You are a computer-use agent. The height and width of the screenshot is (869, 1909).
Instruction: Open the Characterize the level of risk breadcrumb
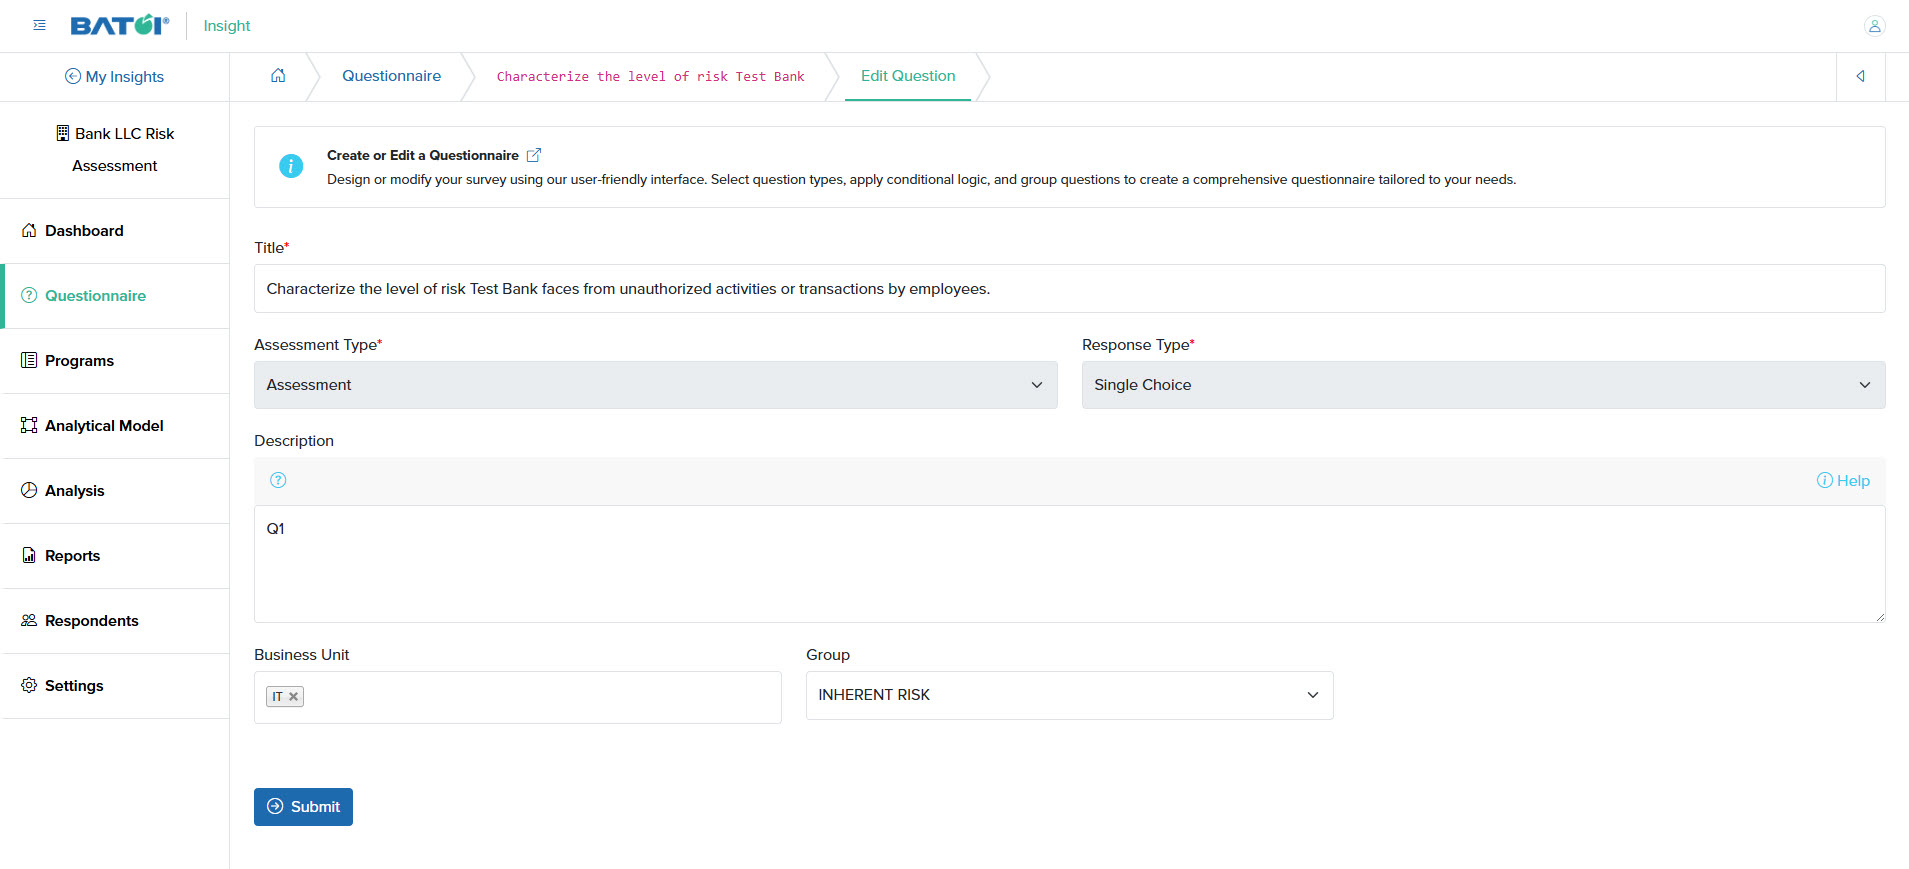(x=650, y=77)
